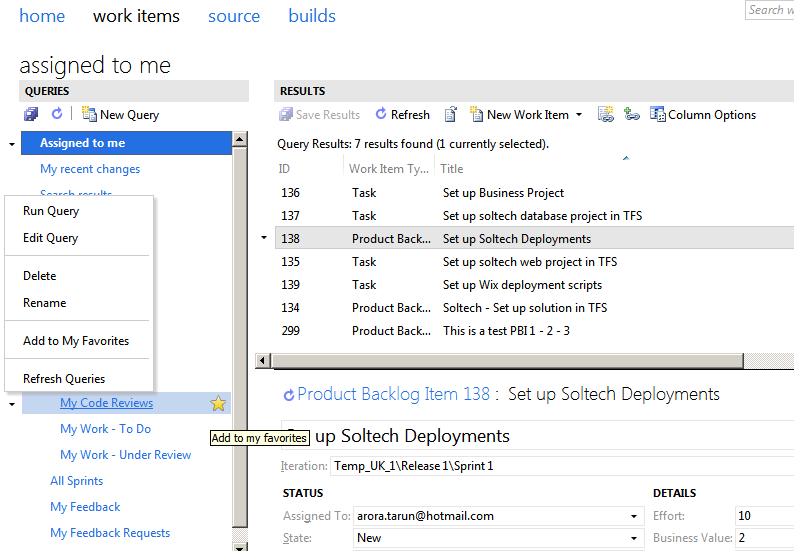
Task: Select work item 299 test PBI
Action: click(534, 331)
